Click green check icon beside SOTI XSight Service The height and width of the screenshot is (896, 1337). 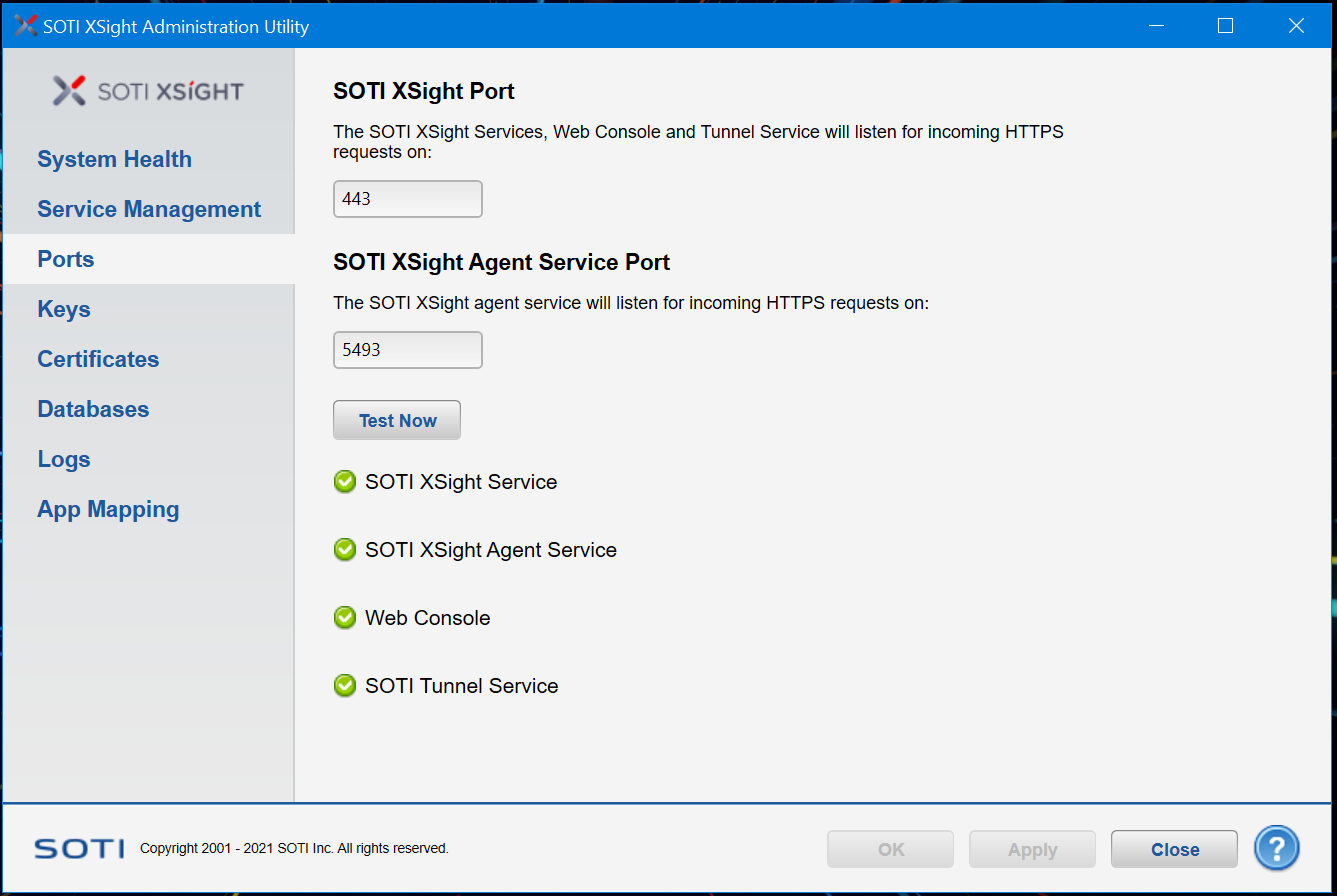[345, 482]
